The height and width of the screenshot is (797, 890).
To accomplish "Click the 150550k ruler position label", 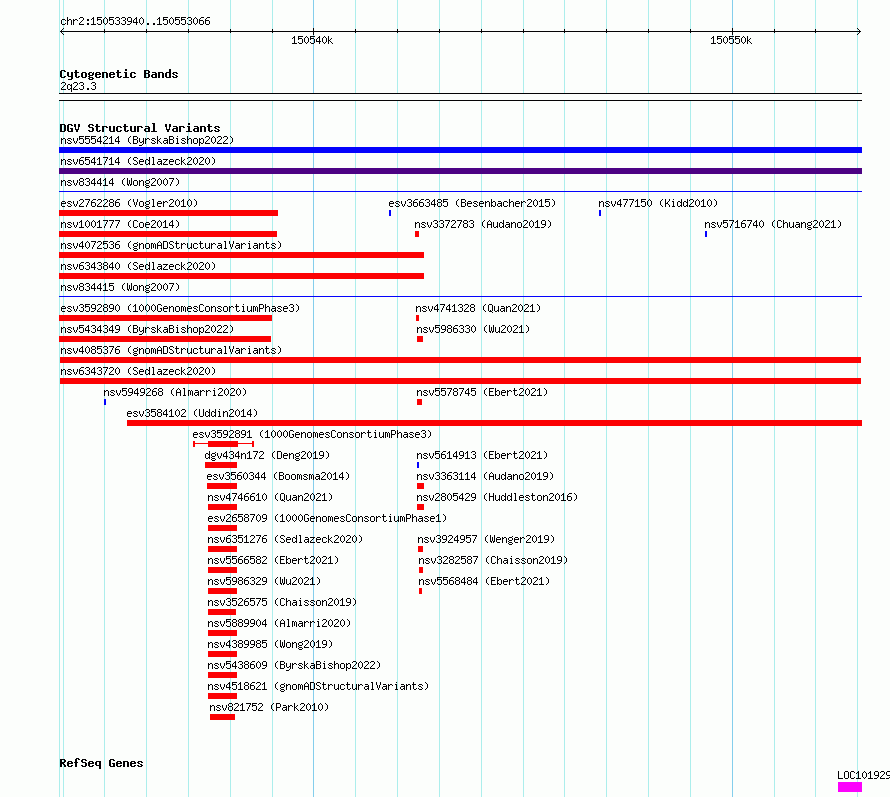I will pos(731,40).
